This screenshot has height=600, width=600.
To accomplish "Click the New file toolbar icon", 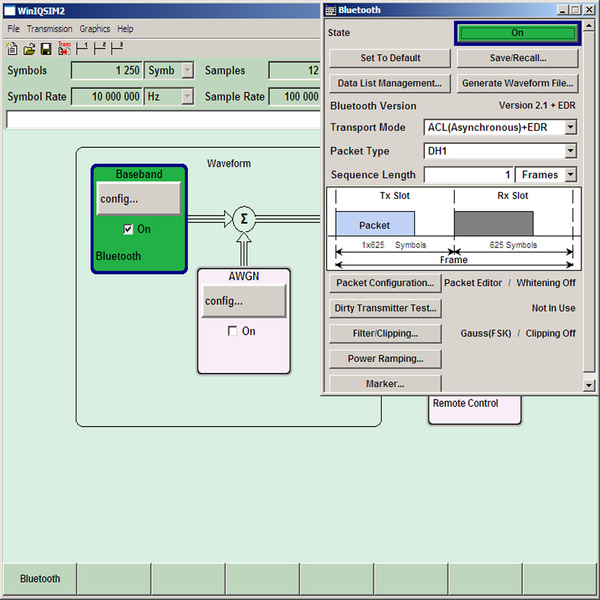I will coord(12,49).
